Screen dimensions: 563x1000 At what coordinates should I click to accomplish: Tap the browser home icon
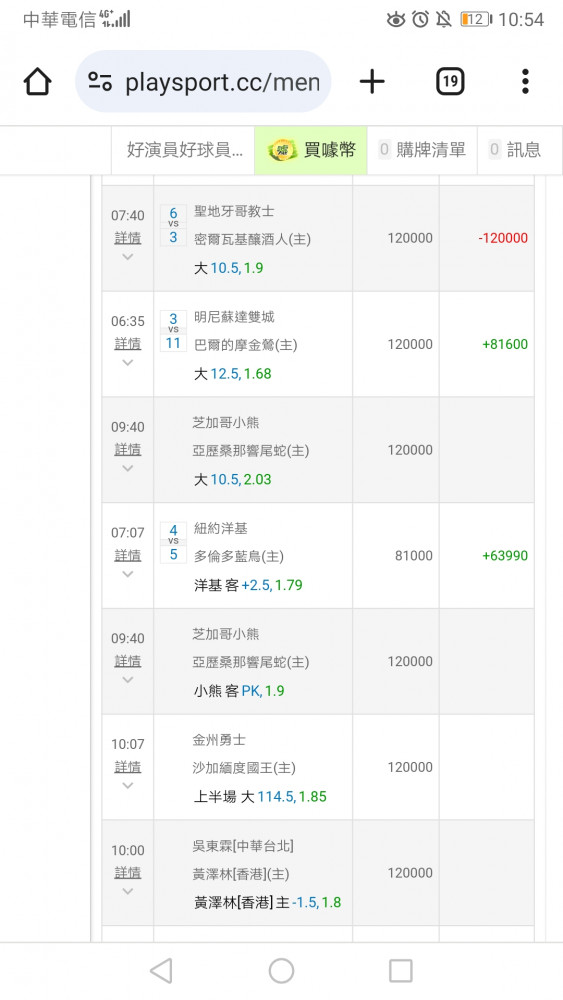coord(37,82)
